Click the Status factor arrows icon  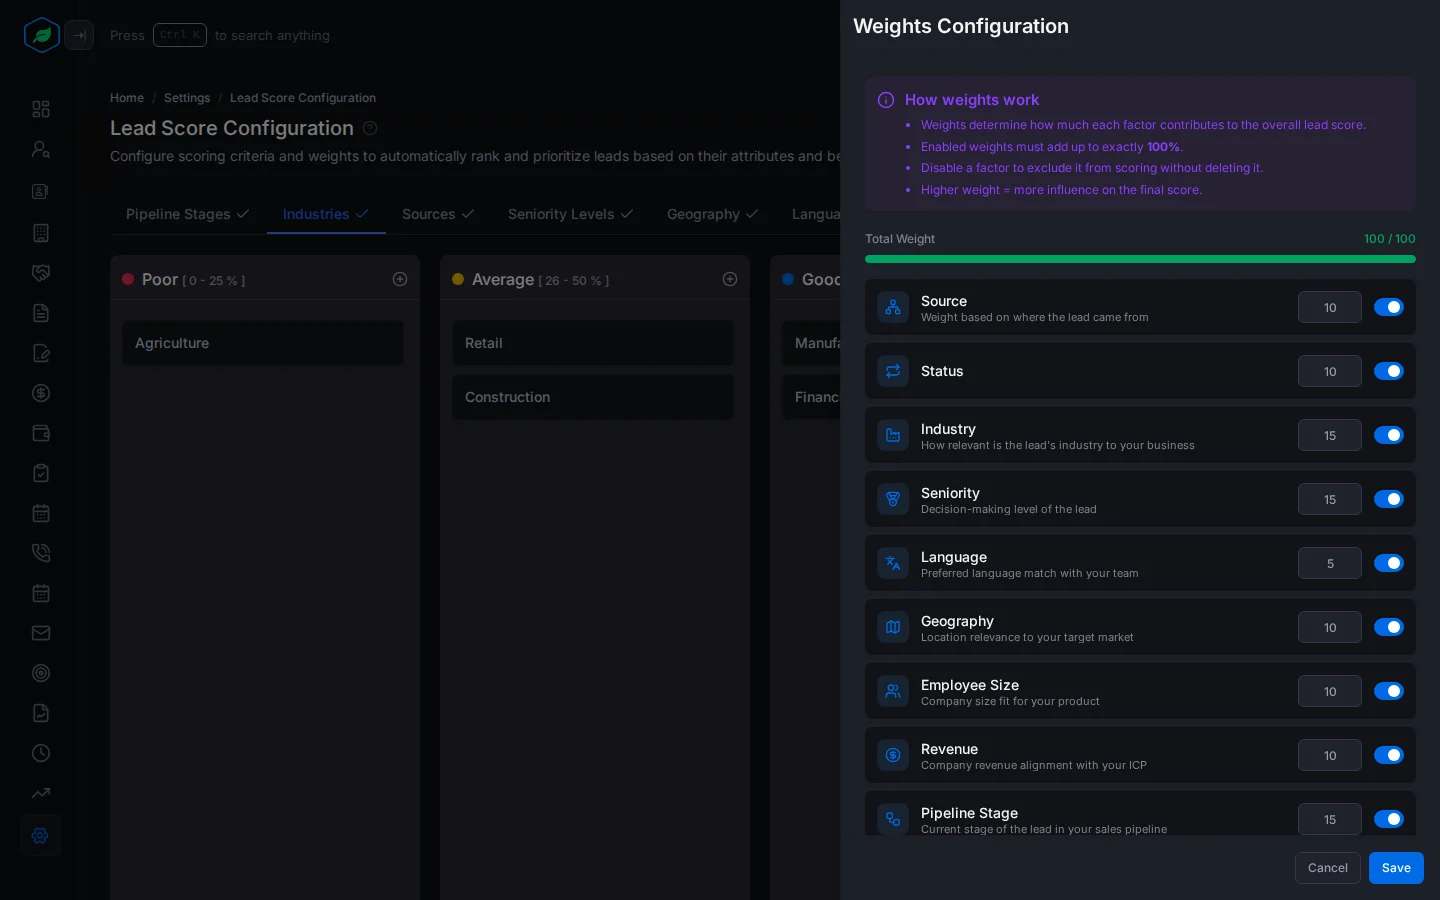coord(893,371)
